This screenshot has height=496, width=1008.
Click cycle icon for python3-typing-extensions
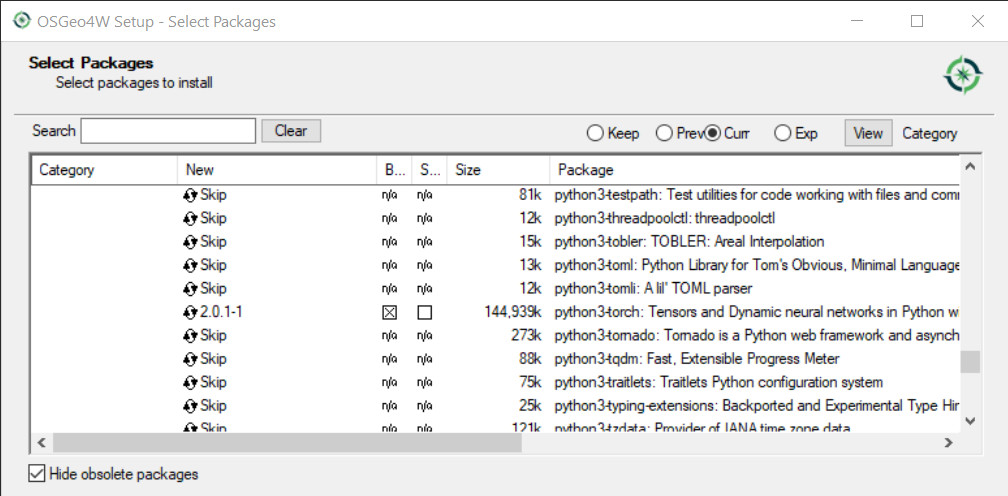[190, 406]
